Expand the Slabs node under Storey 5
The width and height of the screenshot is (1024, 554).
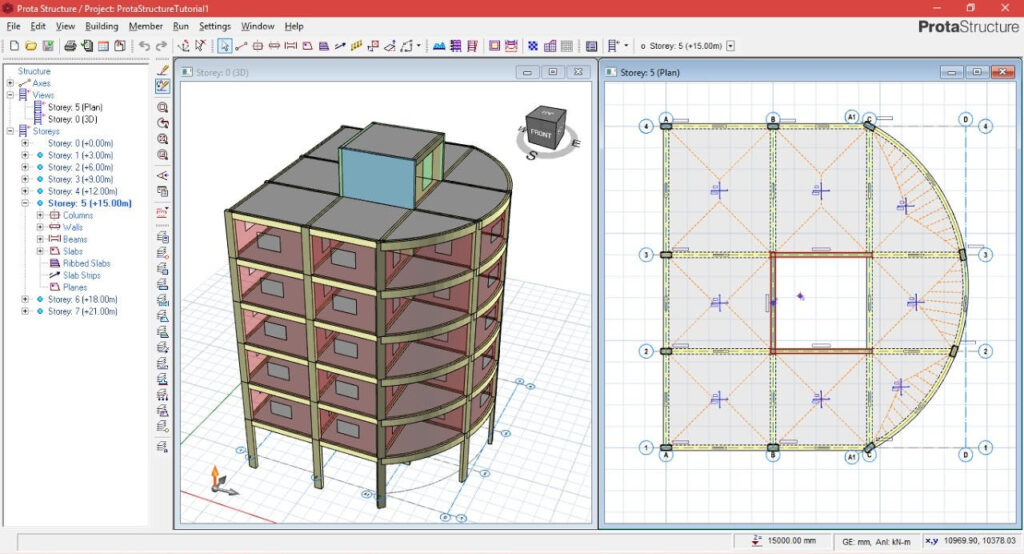40,251
